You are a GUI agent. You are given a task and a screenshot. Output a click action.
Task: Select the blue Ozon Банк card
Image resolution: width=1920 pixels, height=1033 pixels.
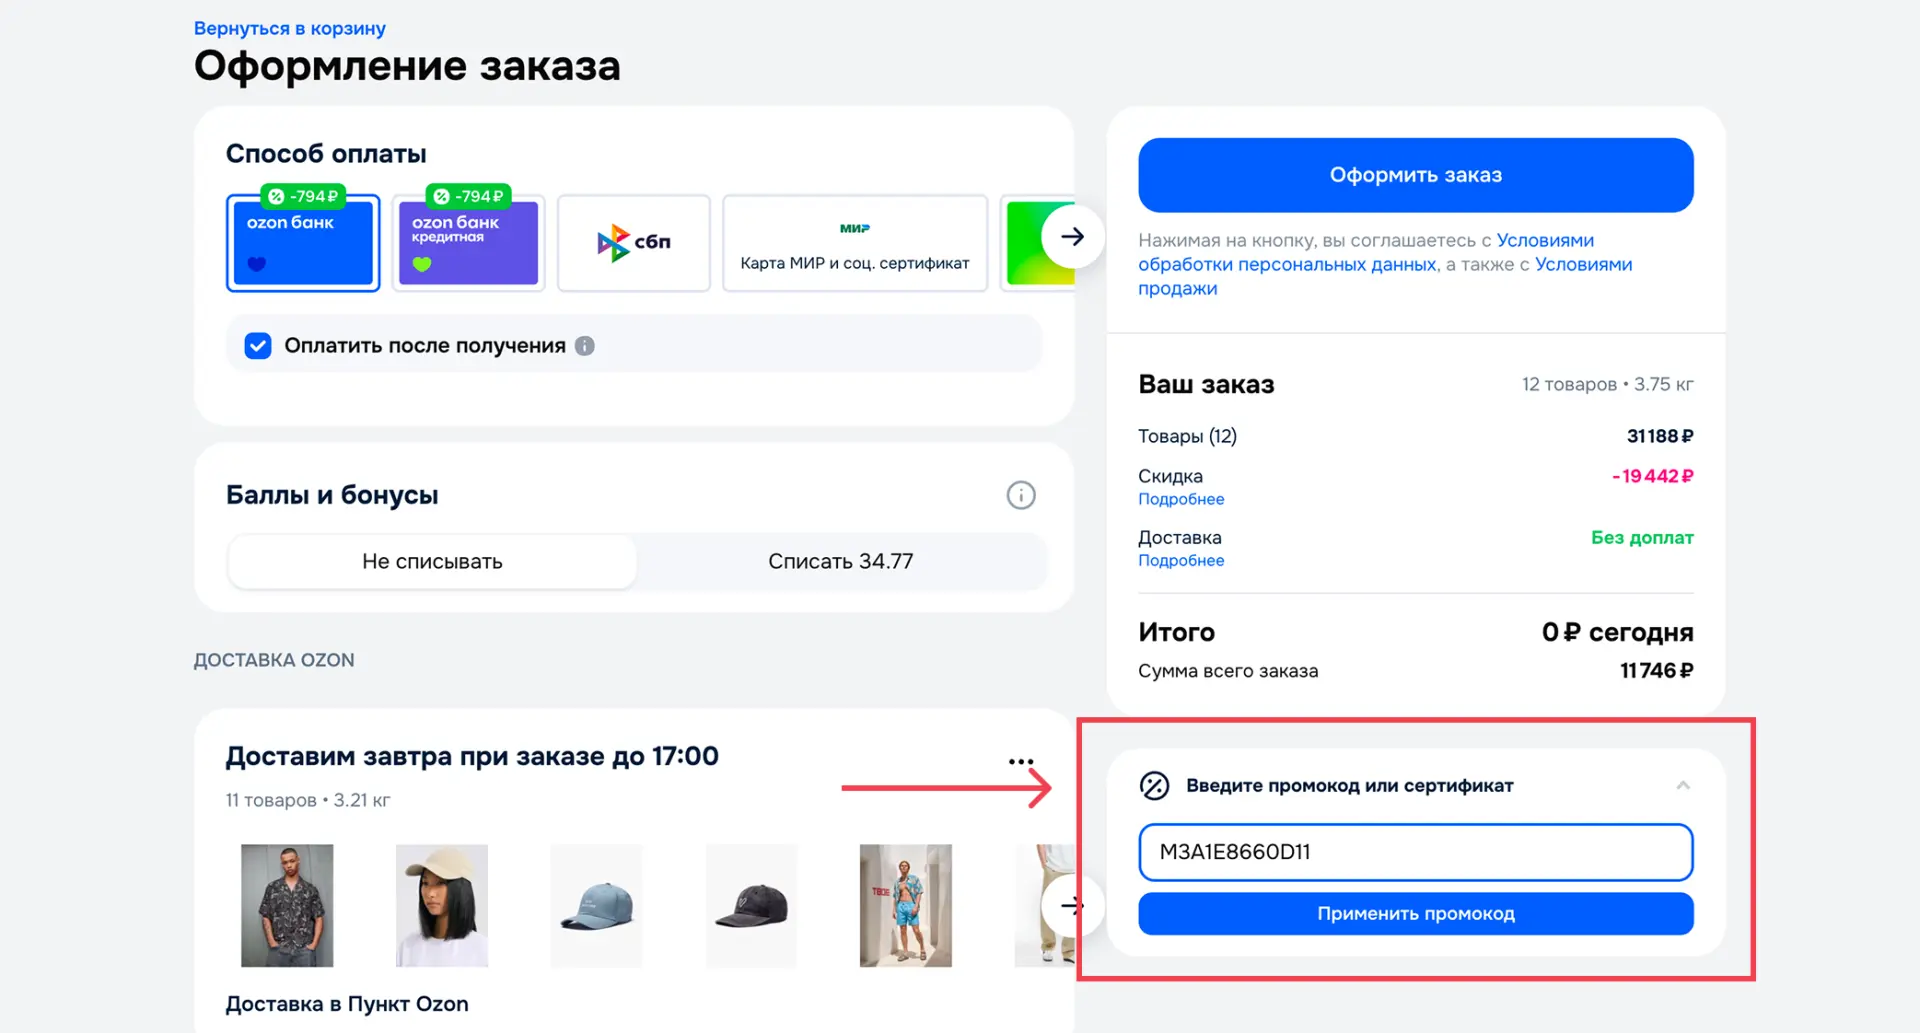point(303,243)
